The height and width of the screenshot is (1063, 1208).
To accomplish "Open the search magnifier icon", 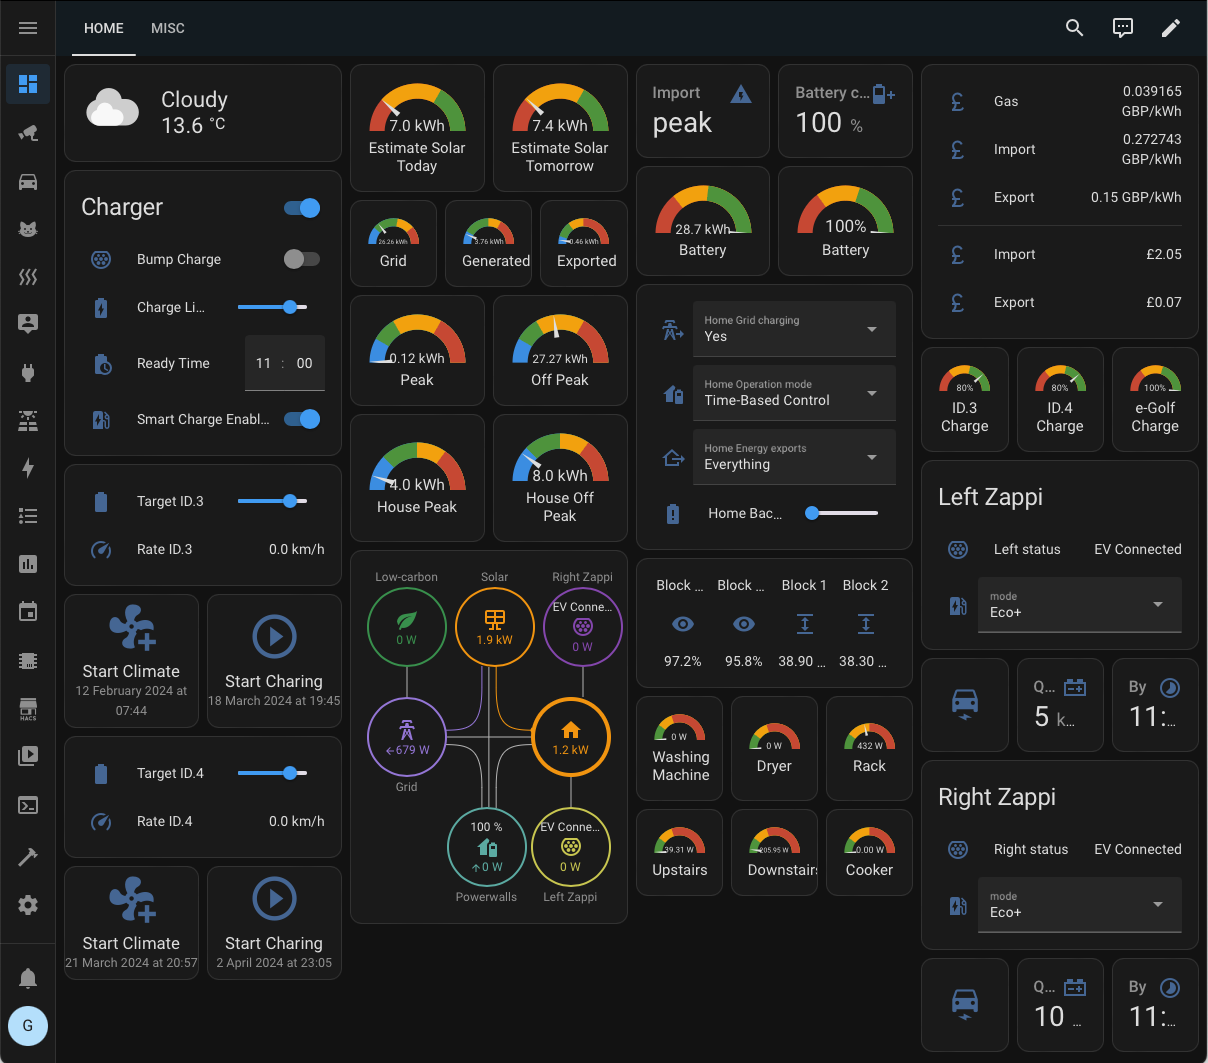I will click(1075, 28).
